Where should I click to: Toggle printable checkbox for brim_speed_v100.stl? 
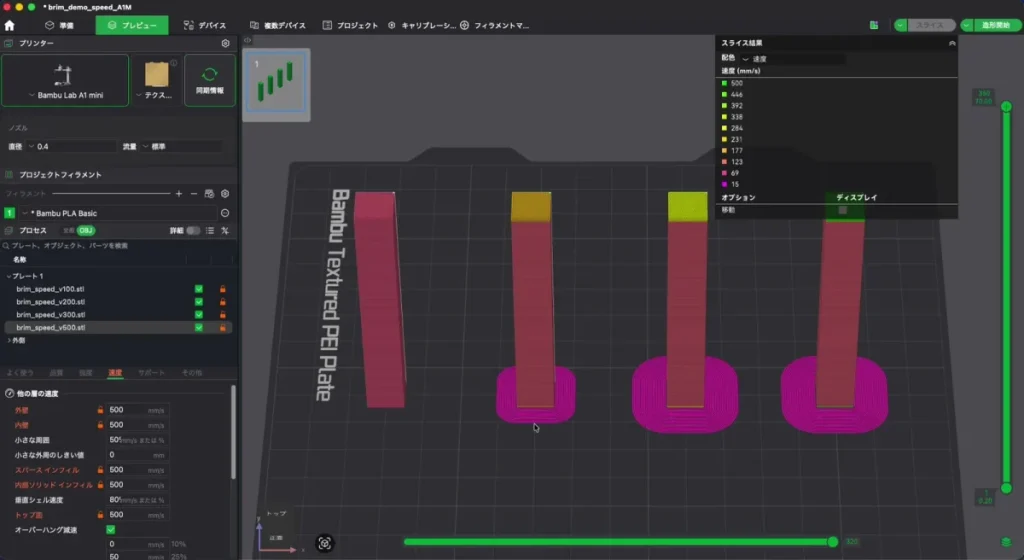click(199, 289)
